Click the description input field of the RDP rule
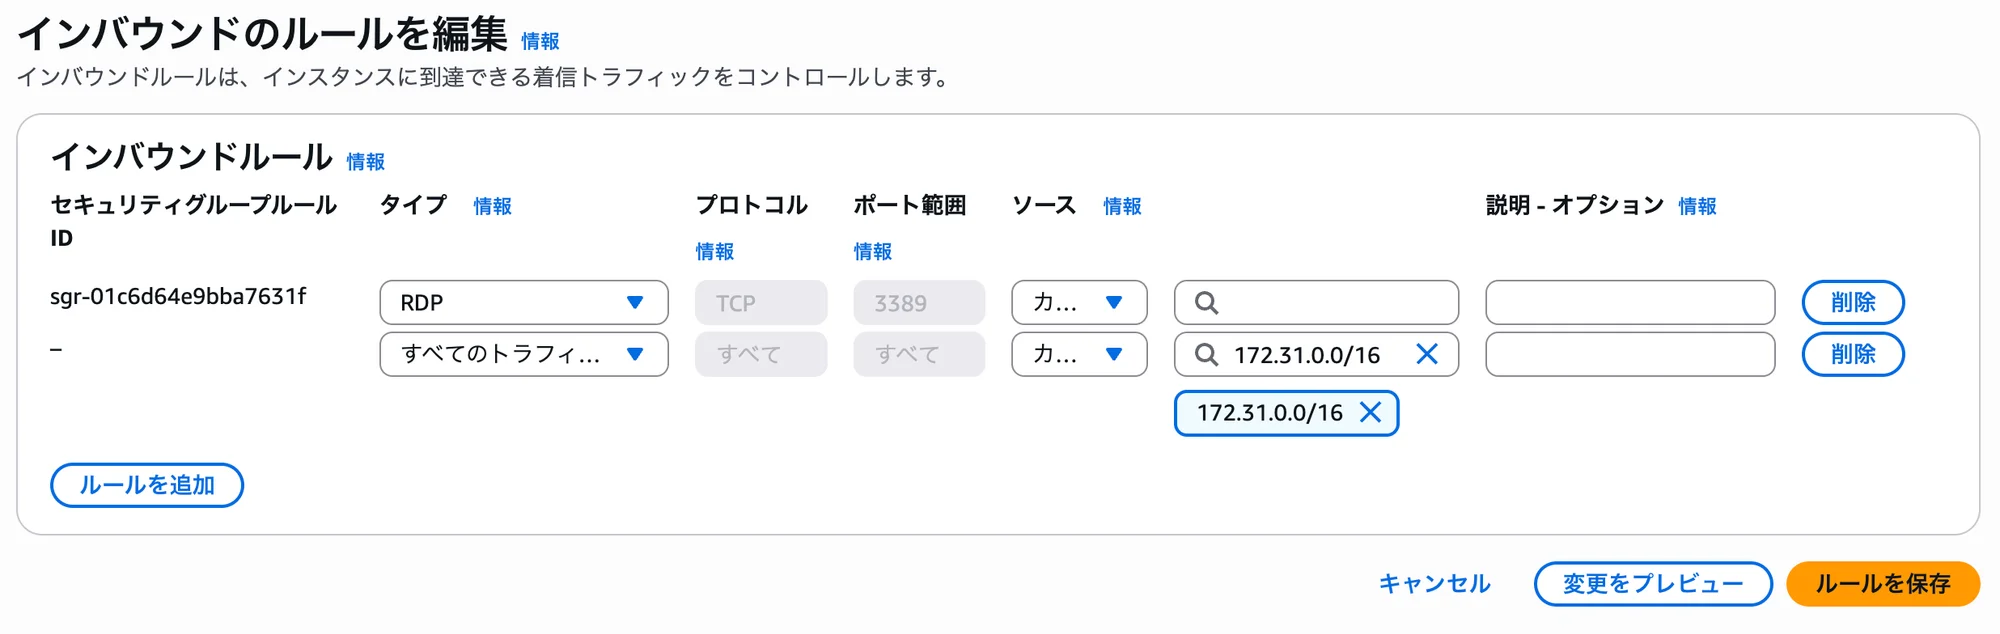2000x634 pixels. pos(1629,301)
